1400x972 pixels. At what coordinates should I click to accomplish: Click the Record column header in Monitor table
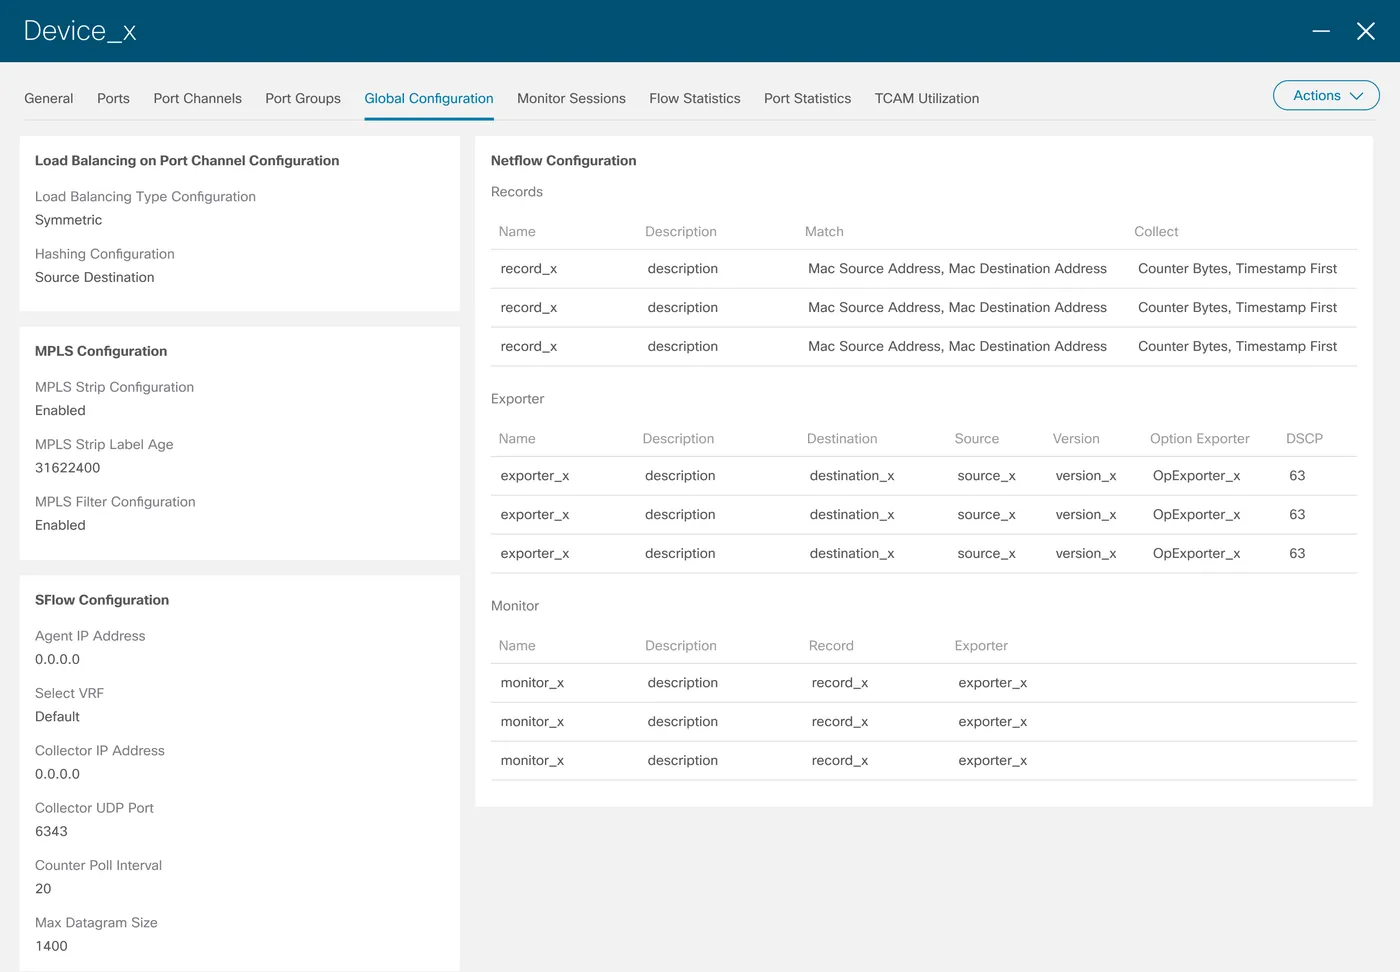(831, 645)
